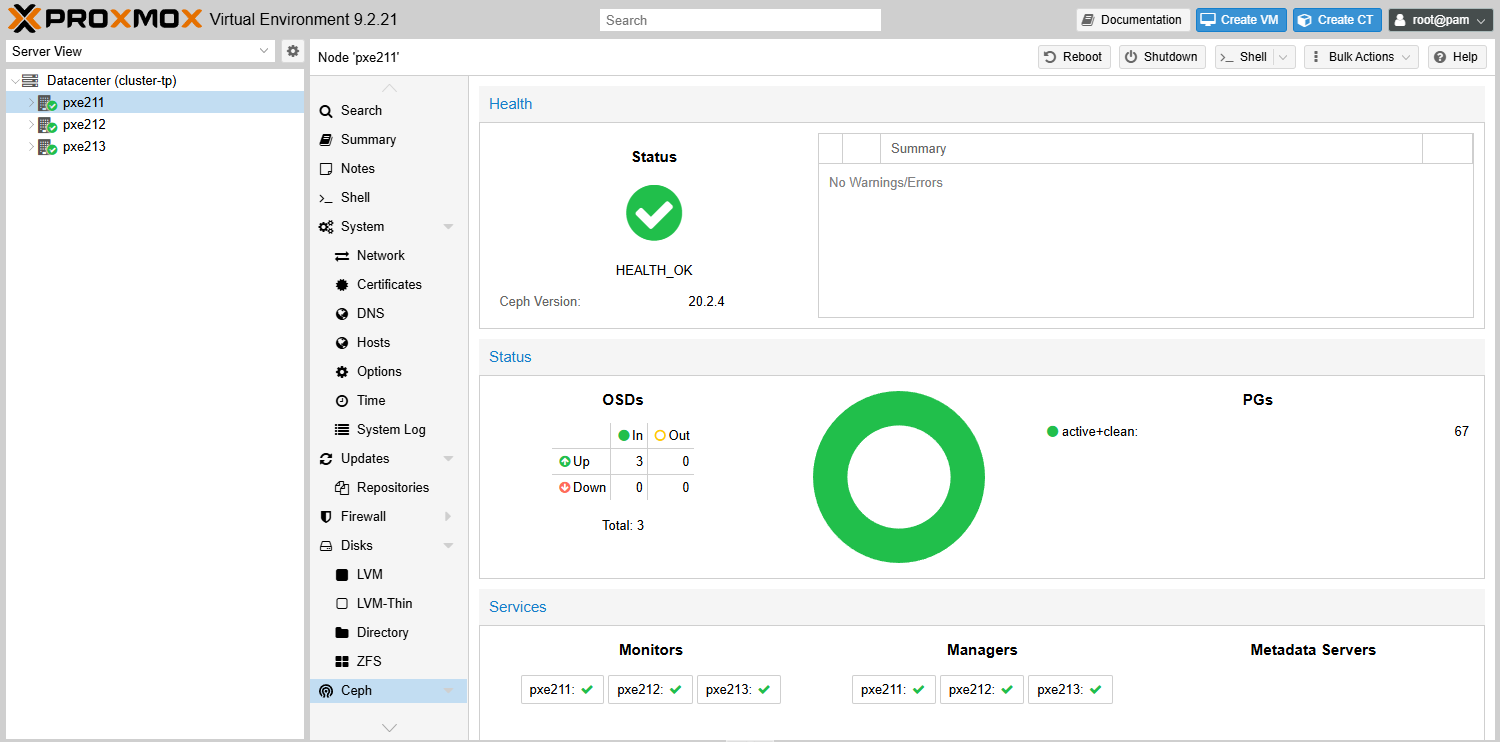This screenshot has width=1500, height=742.
Task: Click the Ceph icon in sidebar
Action: (x=326, y=691)
